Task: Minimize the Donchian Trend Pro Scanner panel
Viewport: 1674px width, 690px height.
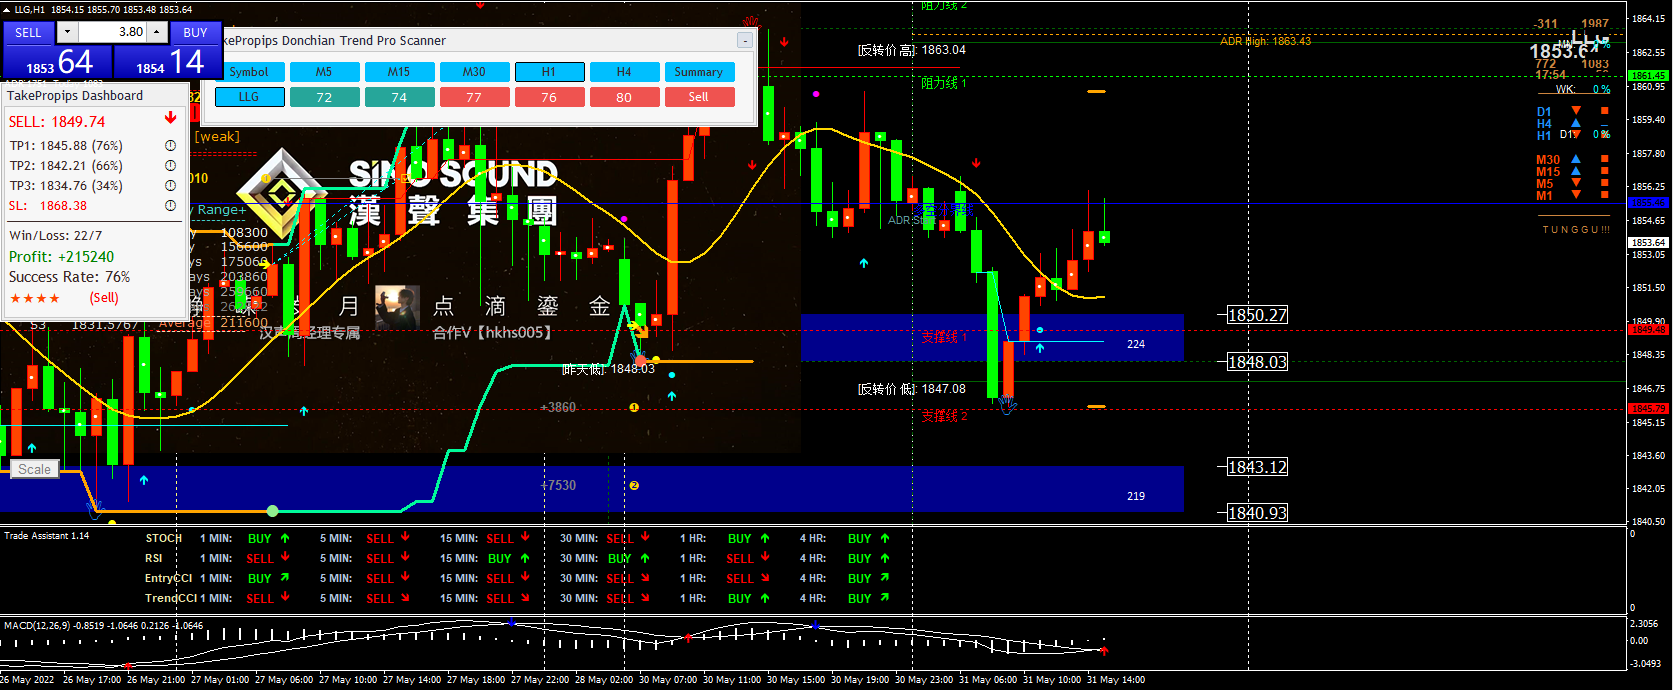Action: coord(745,40)
